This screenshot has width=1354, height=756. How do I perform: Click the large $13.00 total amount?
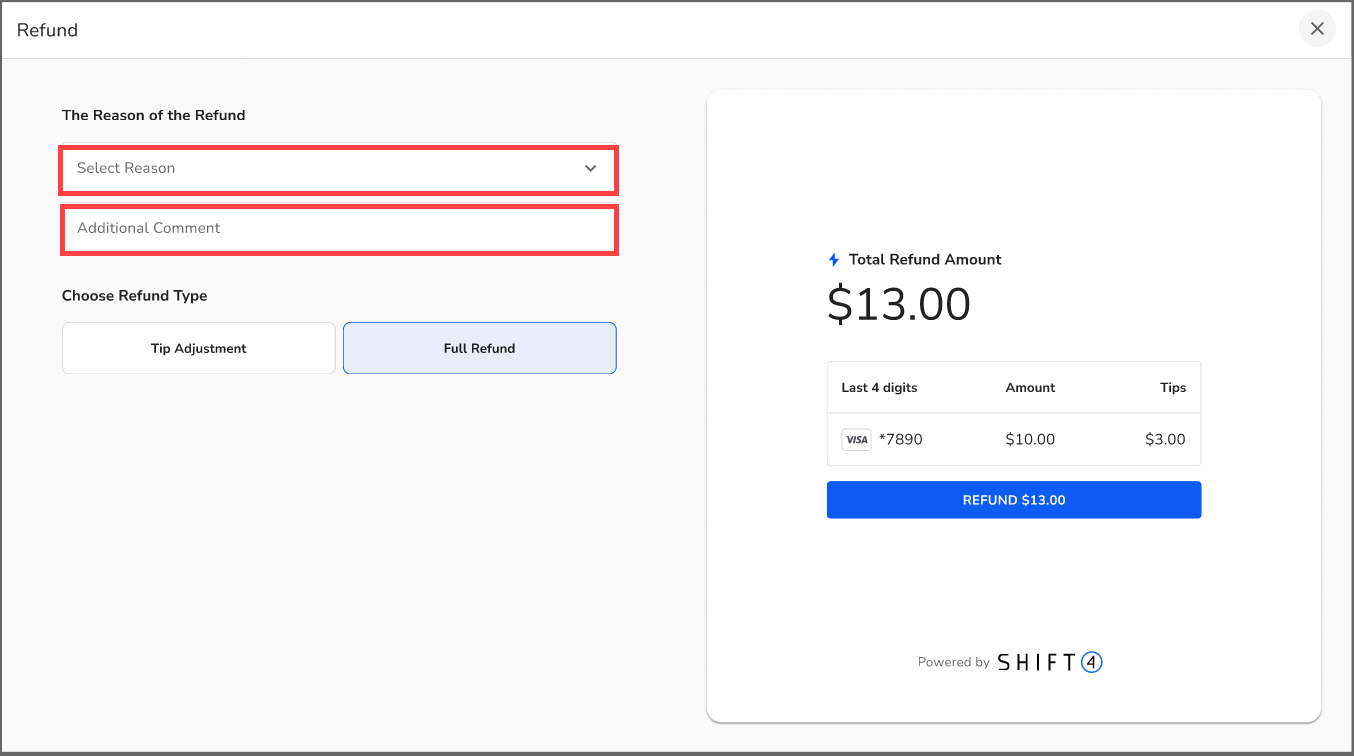[898, 305]
